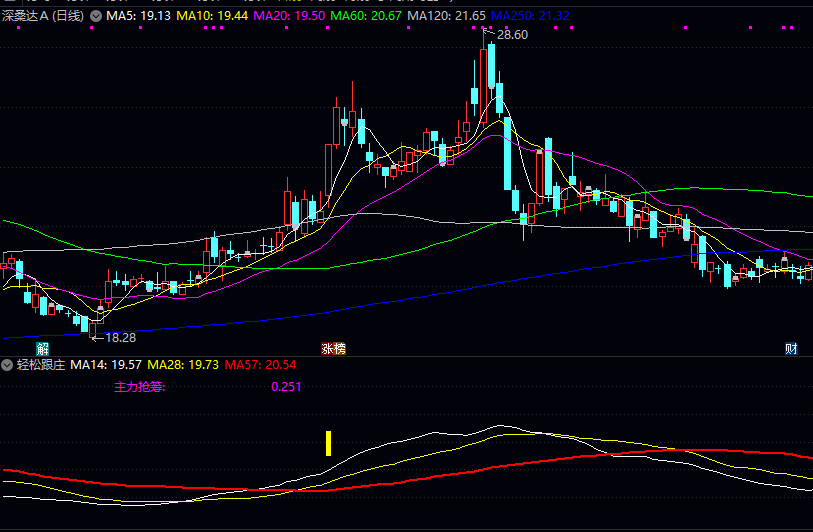813x532 pixels.
Task: Click the yellow signal bar in indicator panel
Action: 328,443
